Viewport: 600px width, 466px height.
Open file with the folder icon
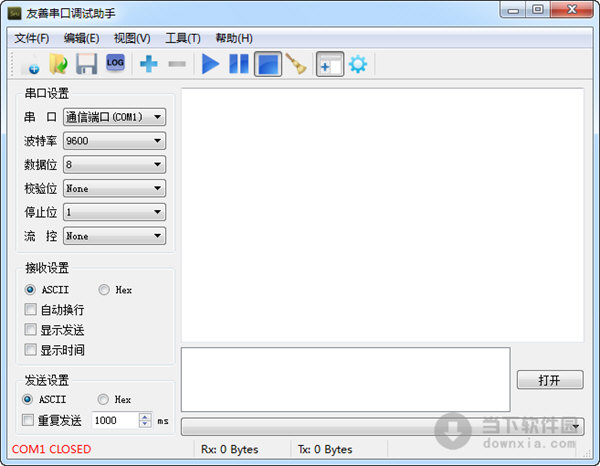pyautogui.click(x=58, y=64)
